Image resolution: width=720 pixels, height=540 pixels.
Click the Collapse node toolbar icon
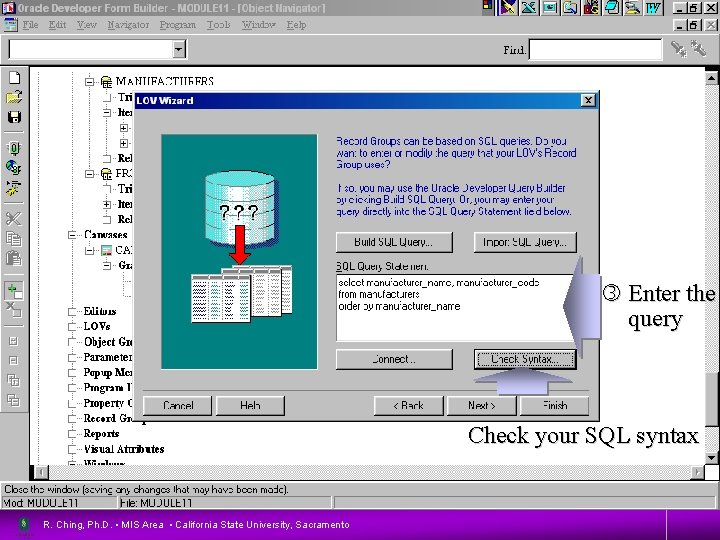[x=14, y=360]
